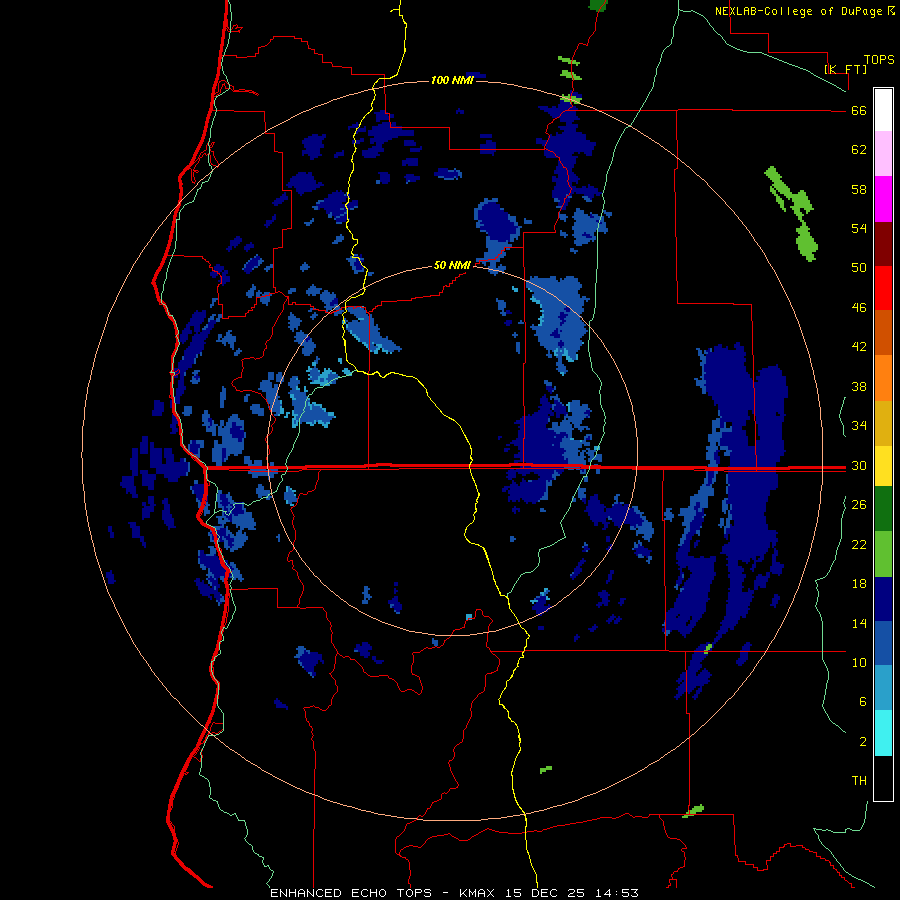Pick the light blue legend swatch

coord(883,688)
